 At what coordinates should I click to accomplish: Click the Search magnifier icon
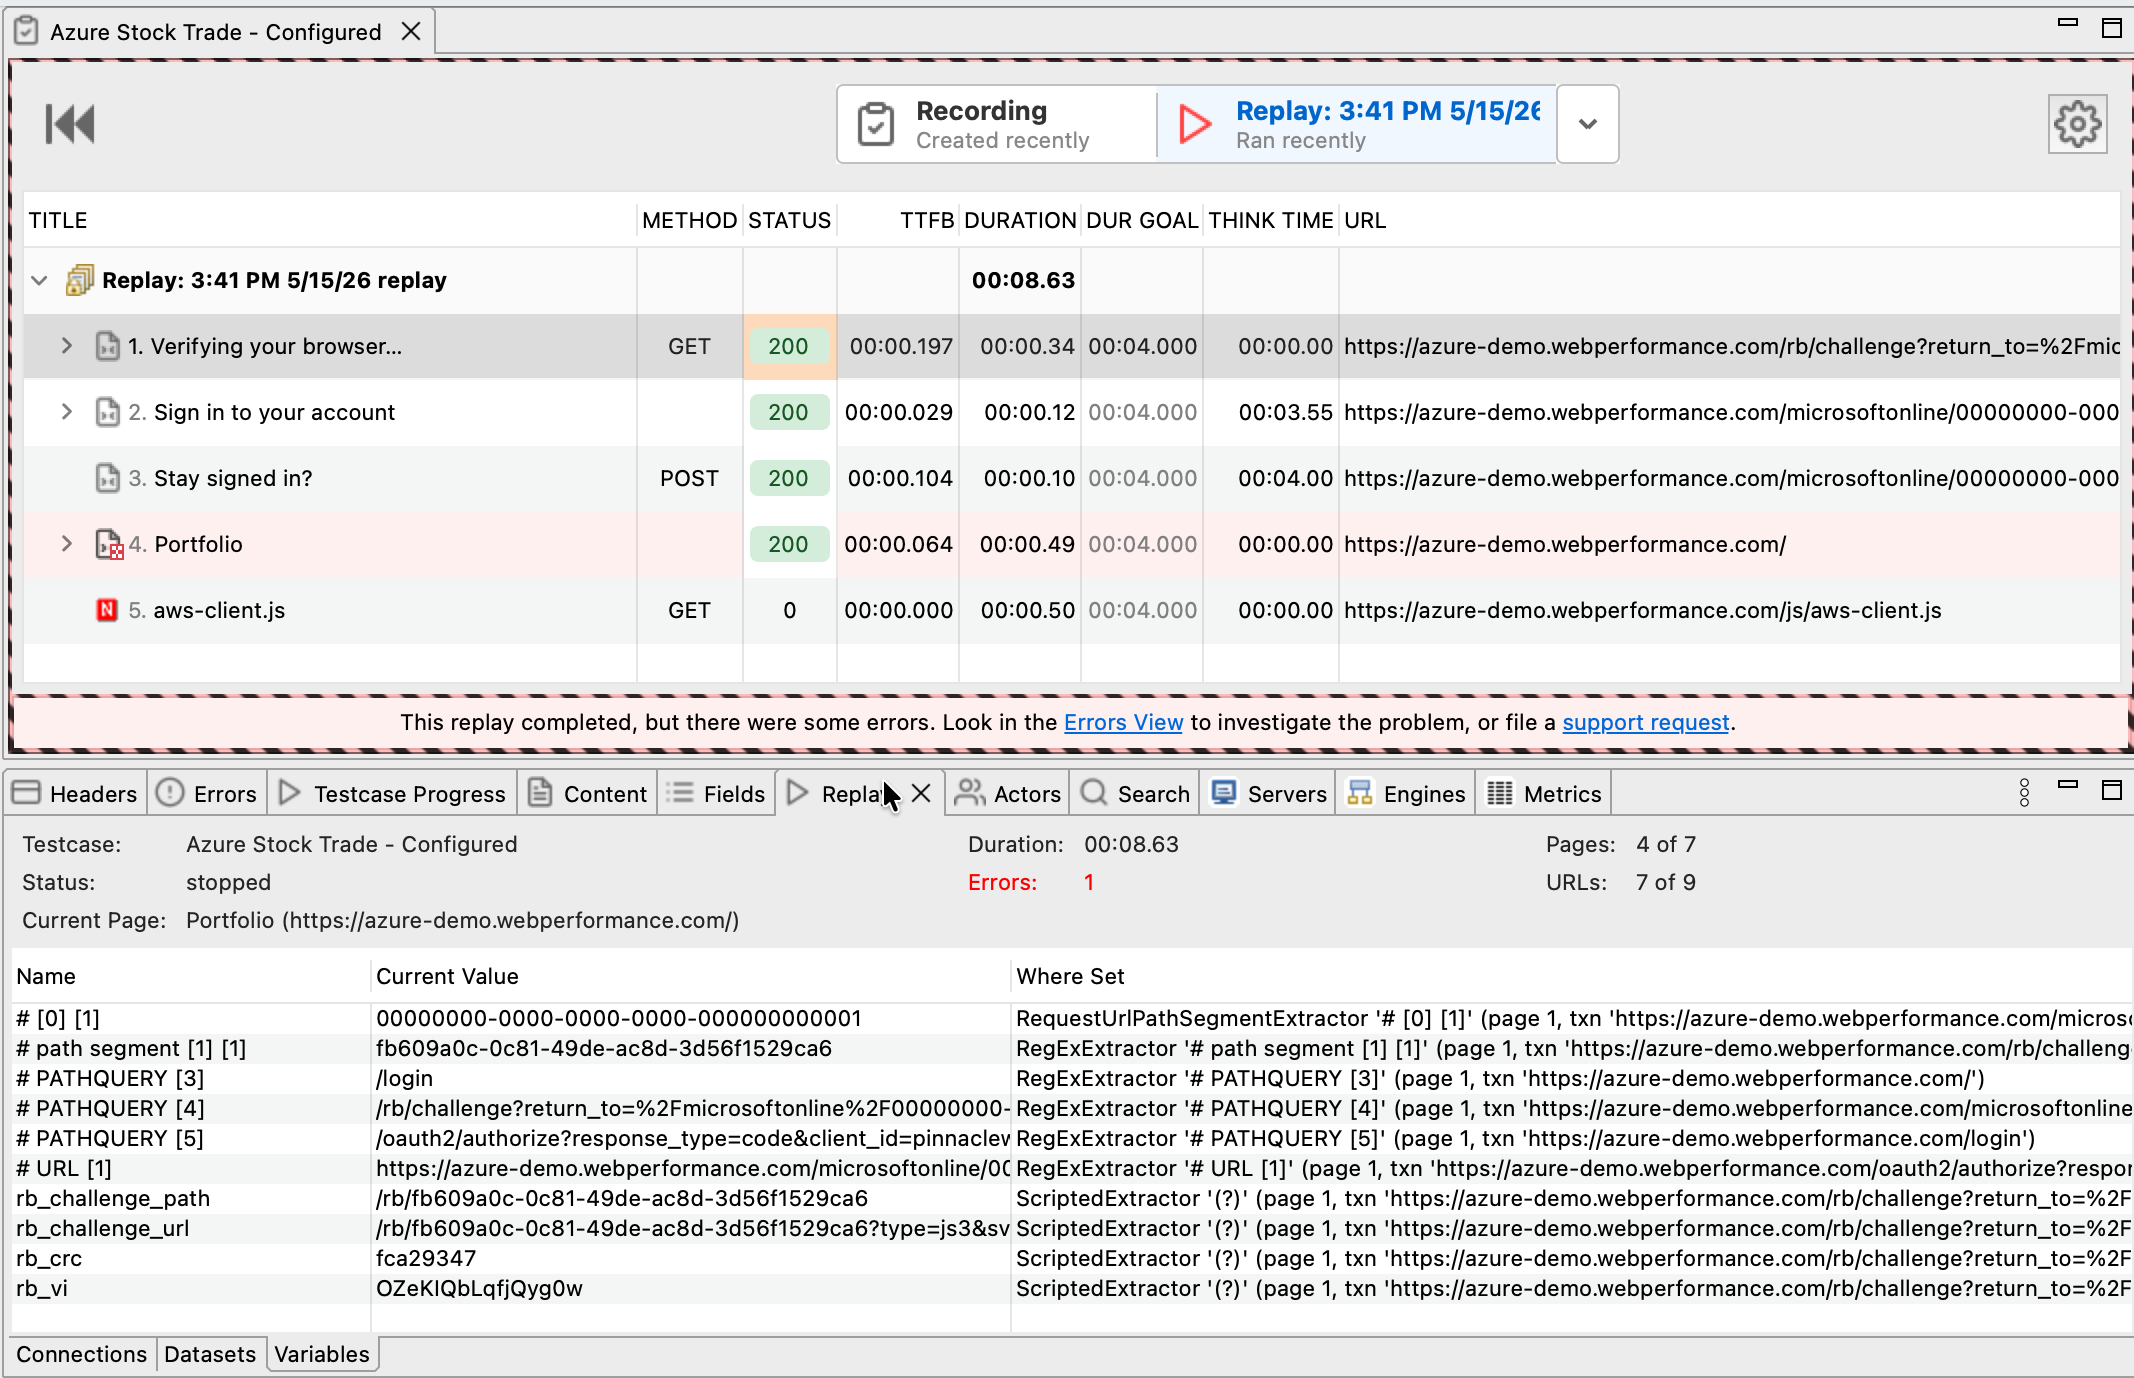[x=1094, y=793]
